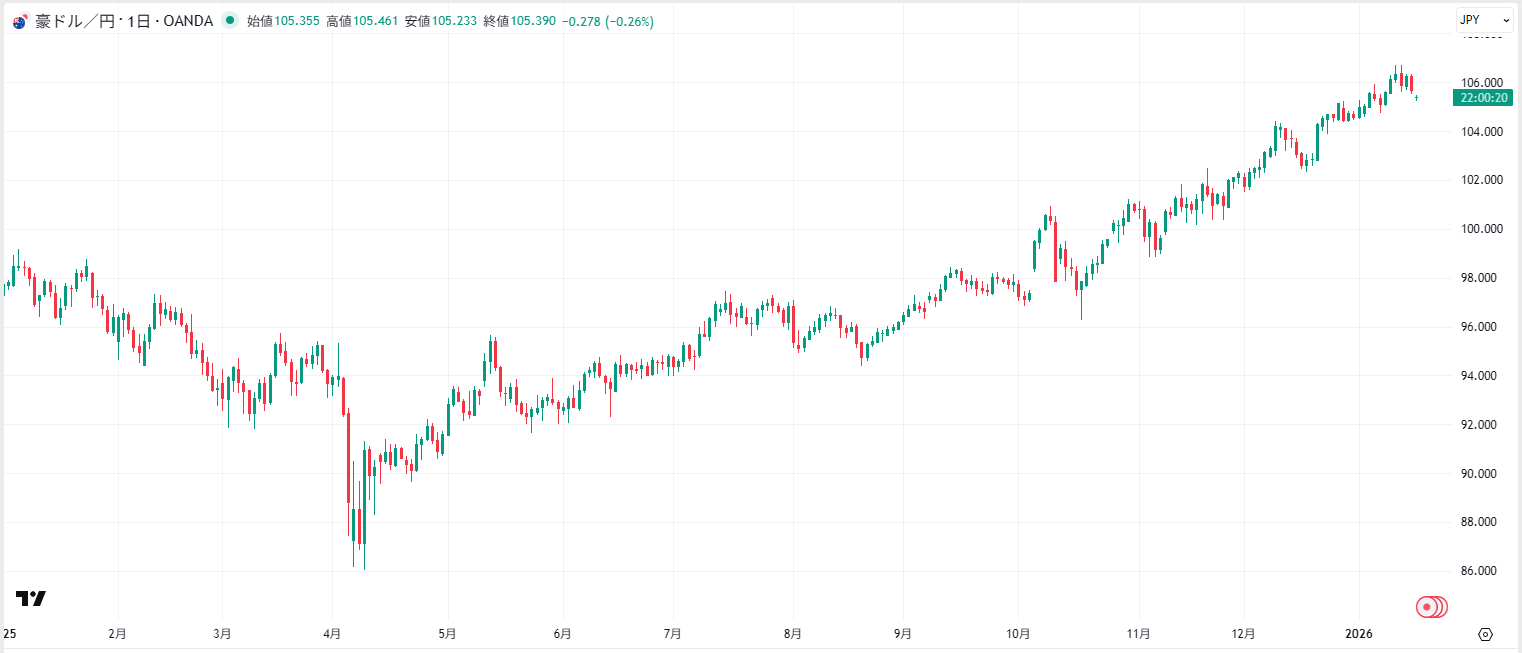This screenshot has height=653, width=1522.
Task: Click the Australian flag symbol icon
Action: [18, 19]
